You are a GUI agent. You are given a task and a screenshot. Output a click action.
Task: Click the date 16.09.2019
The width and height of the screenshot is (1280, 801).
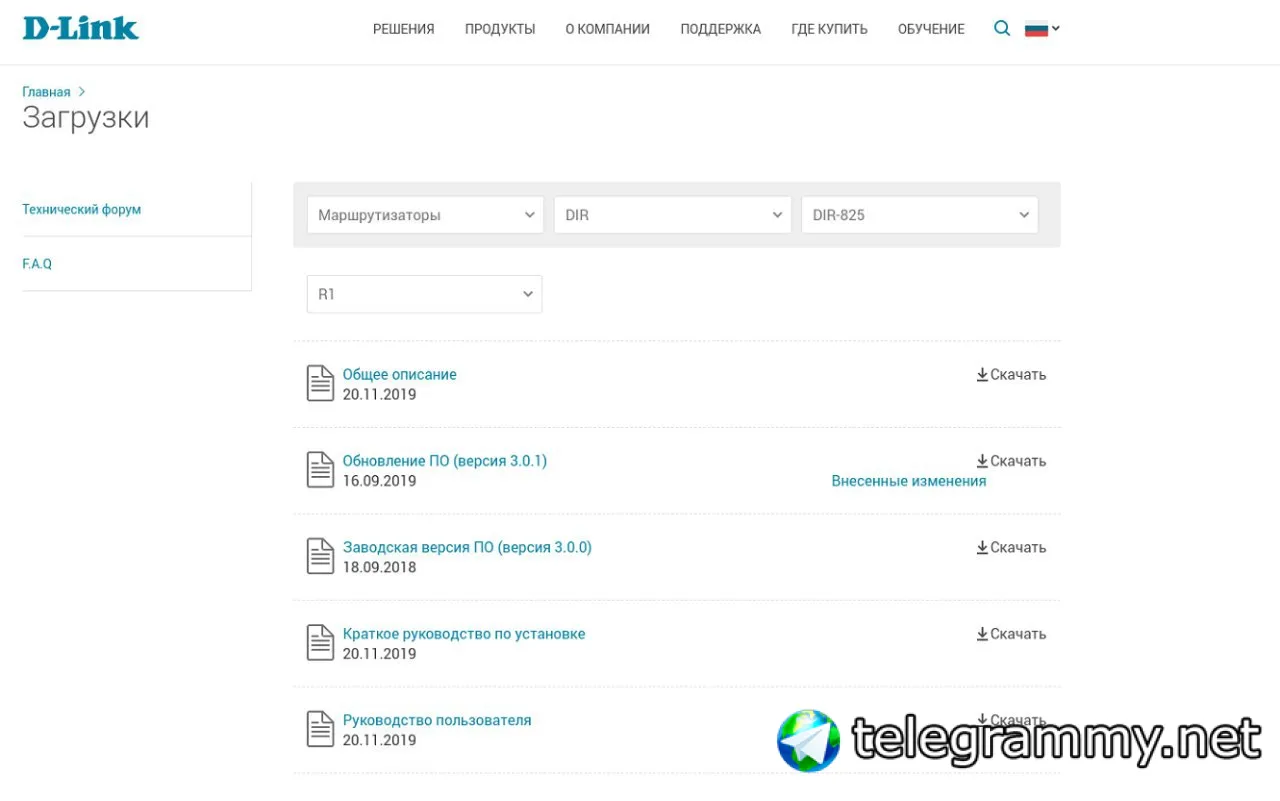(x=380, y=481)
